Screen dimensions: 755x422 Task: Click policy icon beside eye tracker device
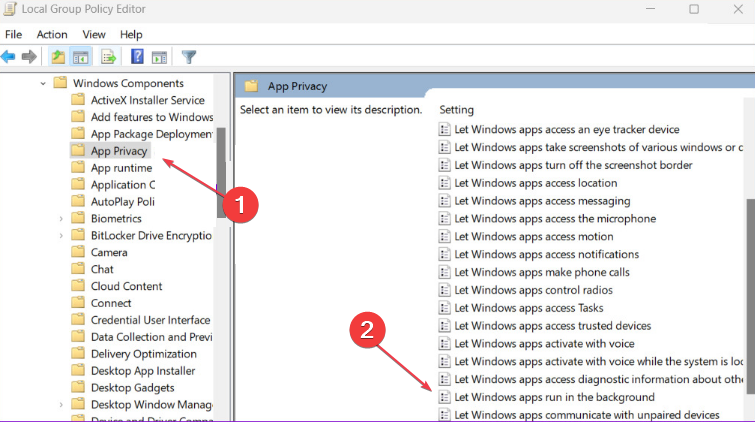[x=444, y=130]
